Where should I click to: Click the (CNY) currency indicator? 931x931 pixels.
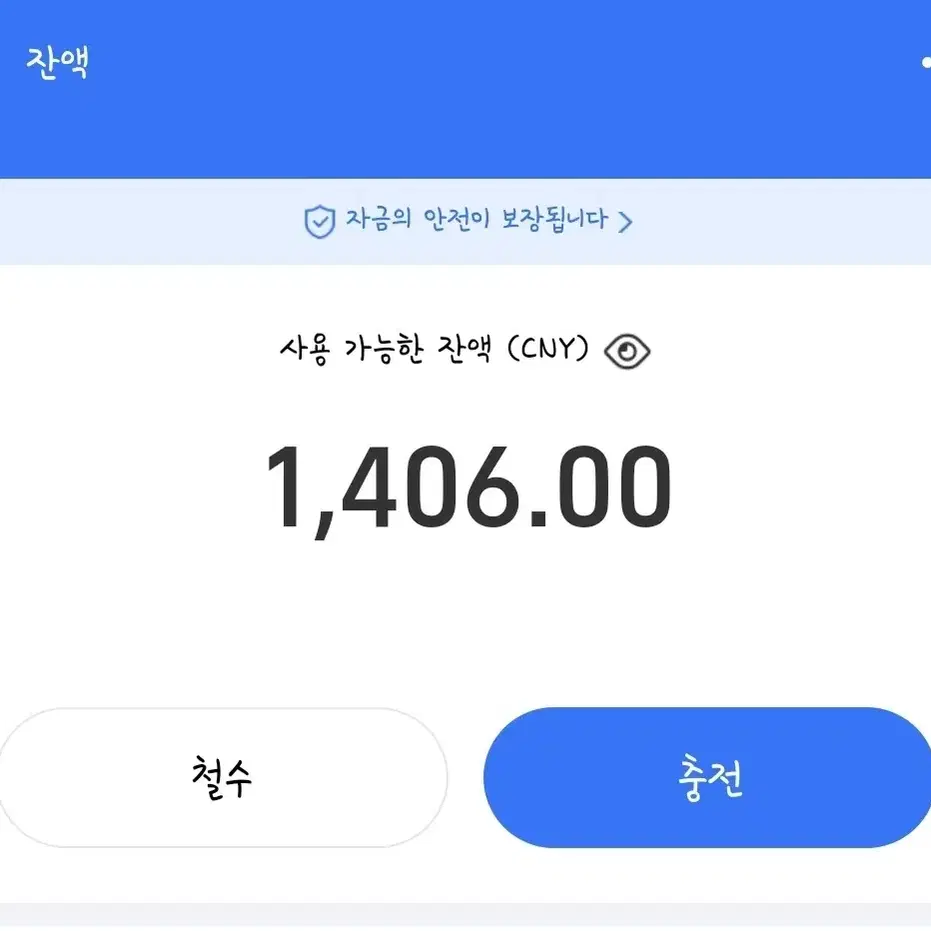(x=548, y=349)
